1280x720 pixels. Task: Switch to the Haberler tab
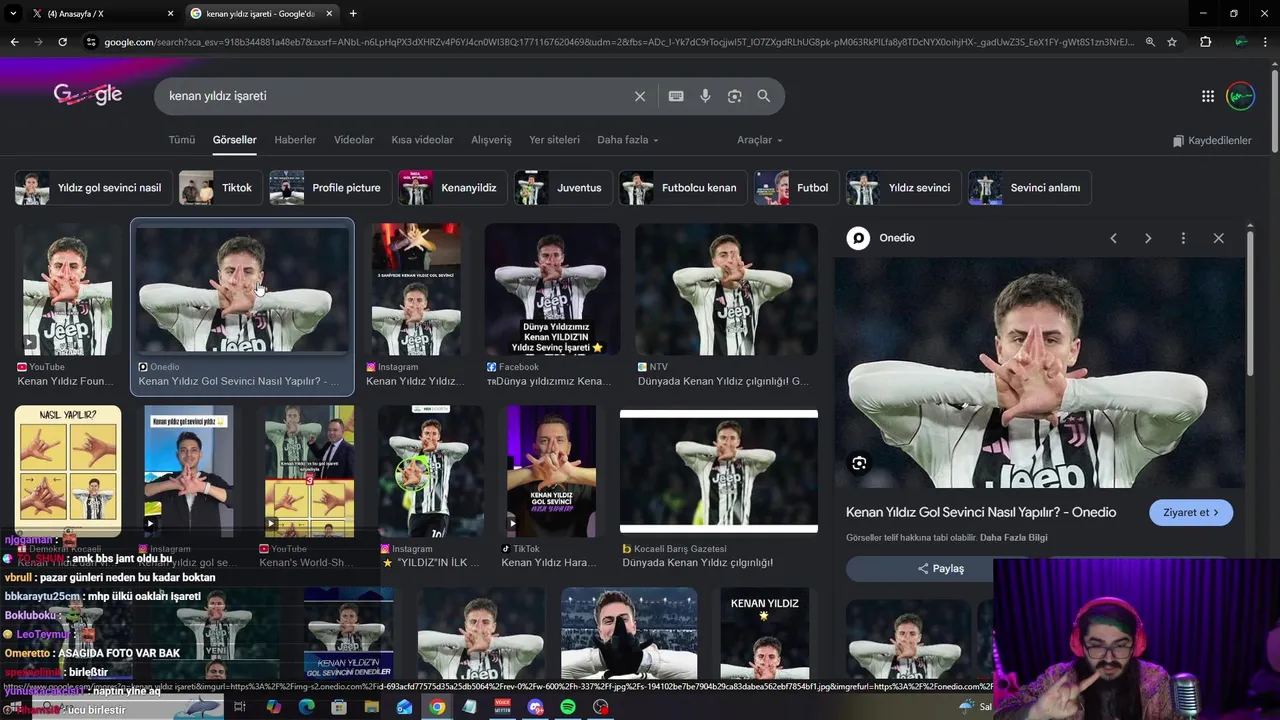(295, 140)
